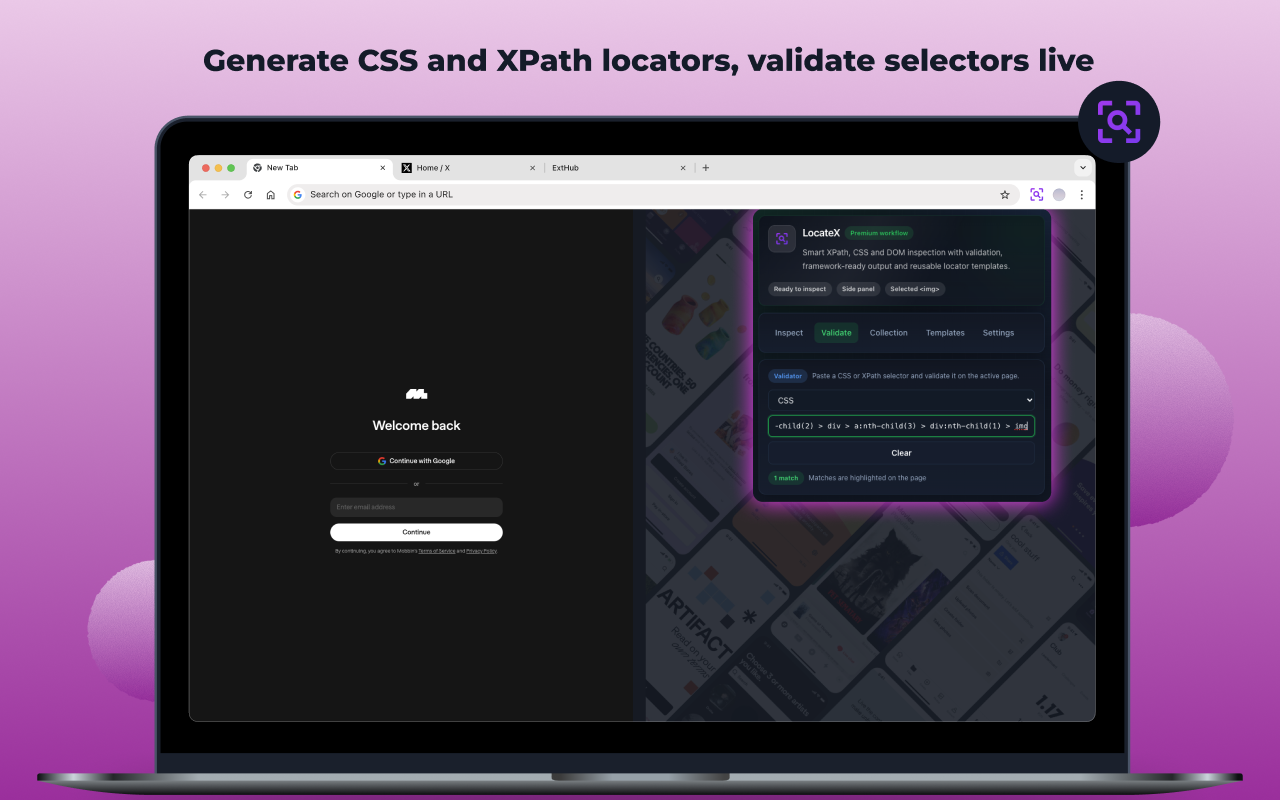Close the ExtHub tab
Screen dimensions: 1280x800
(x=683, y=168)
